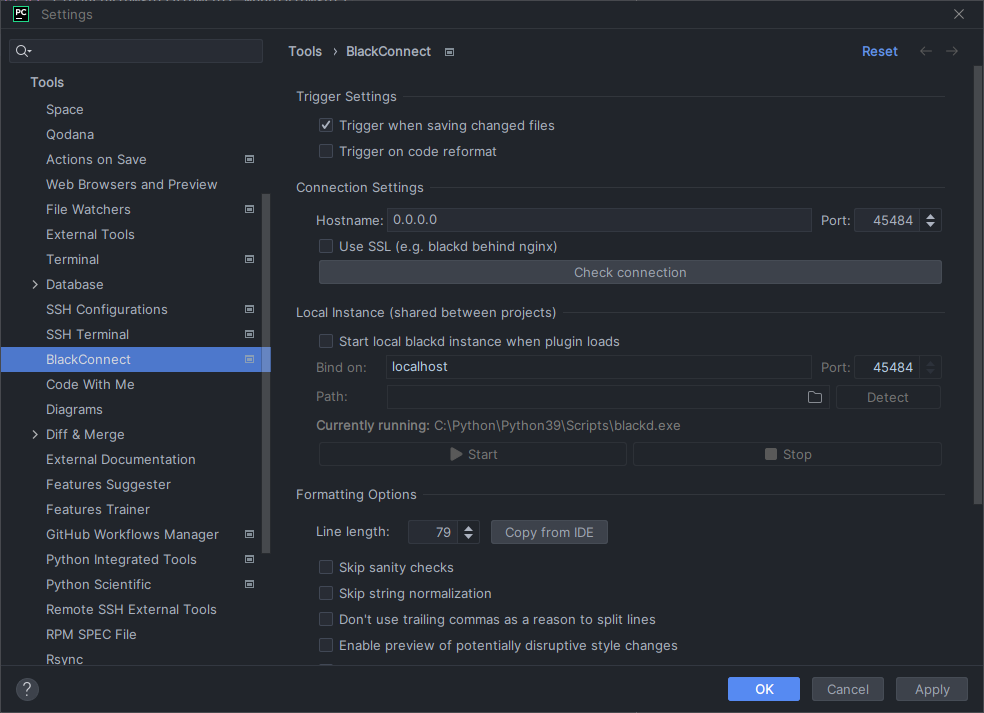Click project-level icon next to BlackConnect breadcrumb
This screenshot has width=984, height=713.
pyautogui.click(x=449, y=52)
